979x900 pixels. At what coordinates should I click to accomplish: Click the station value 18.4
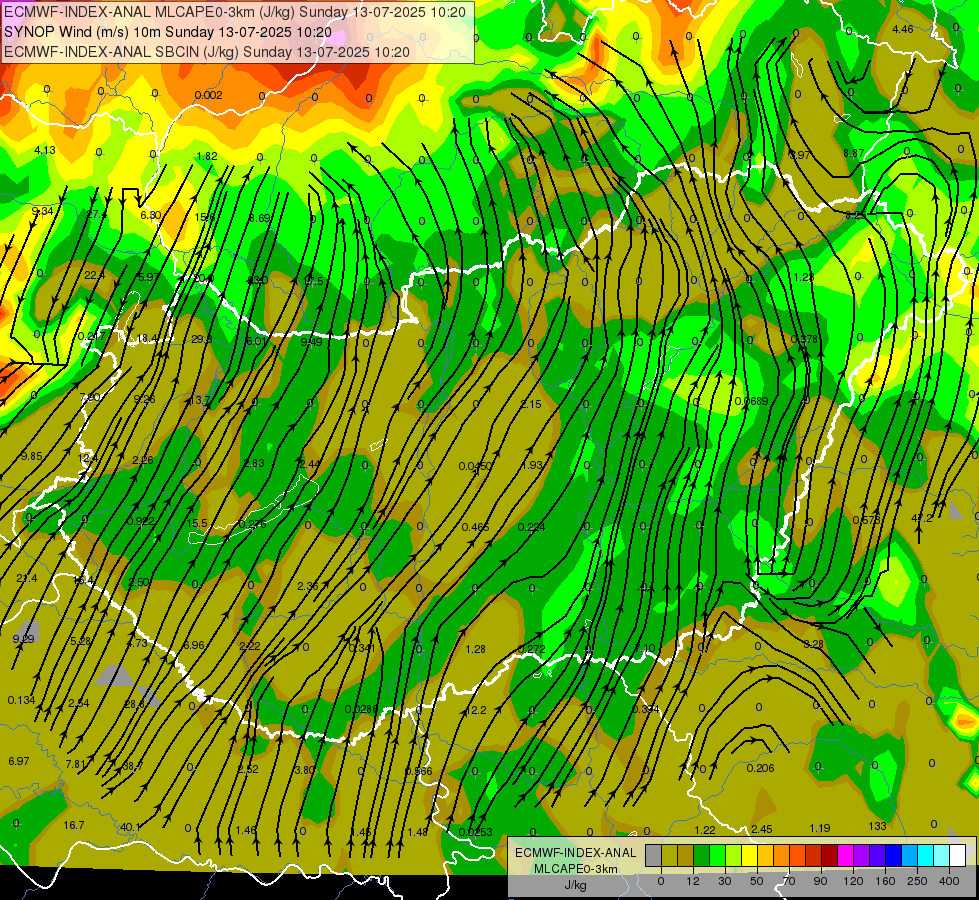(x=147, y=338)
